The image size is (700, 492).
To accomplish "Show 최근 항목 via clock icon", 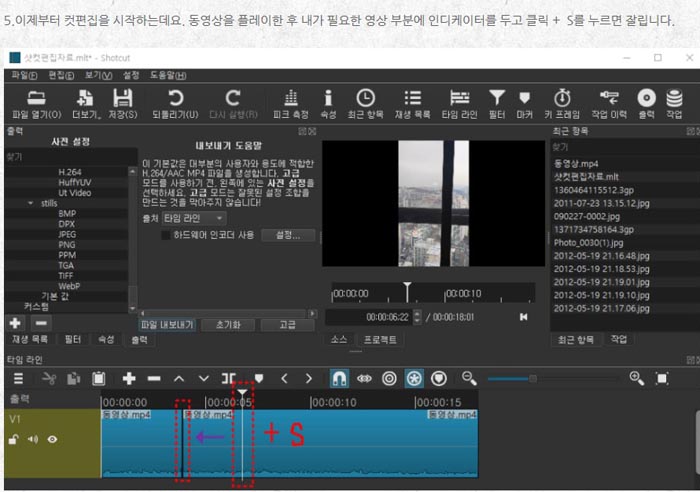I will [x=365, y=104].
